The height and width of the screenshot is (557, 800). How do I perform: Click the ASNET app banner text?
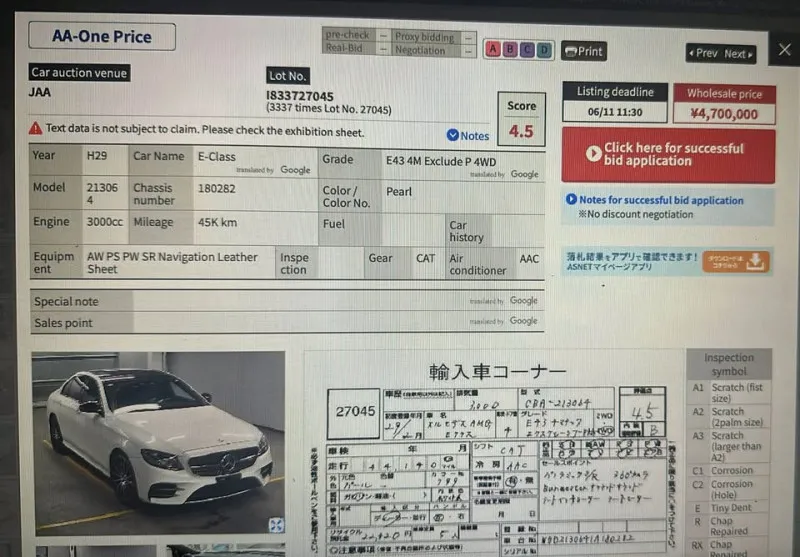(x=631, y=261)
